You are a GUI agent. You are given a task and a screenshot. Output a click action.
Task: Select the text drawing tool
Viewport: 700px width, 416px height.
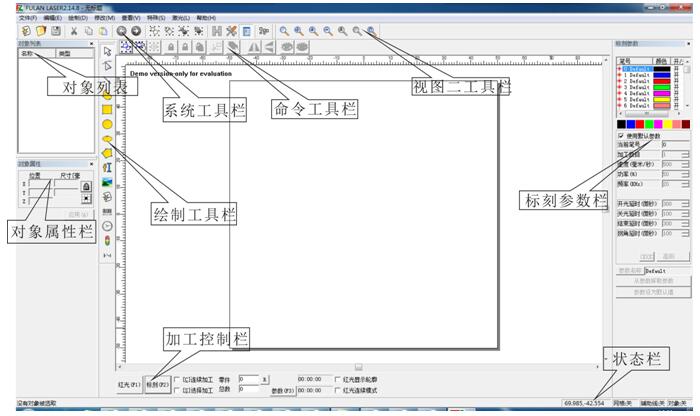coord(107,168)
